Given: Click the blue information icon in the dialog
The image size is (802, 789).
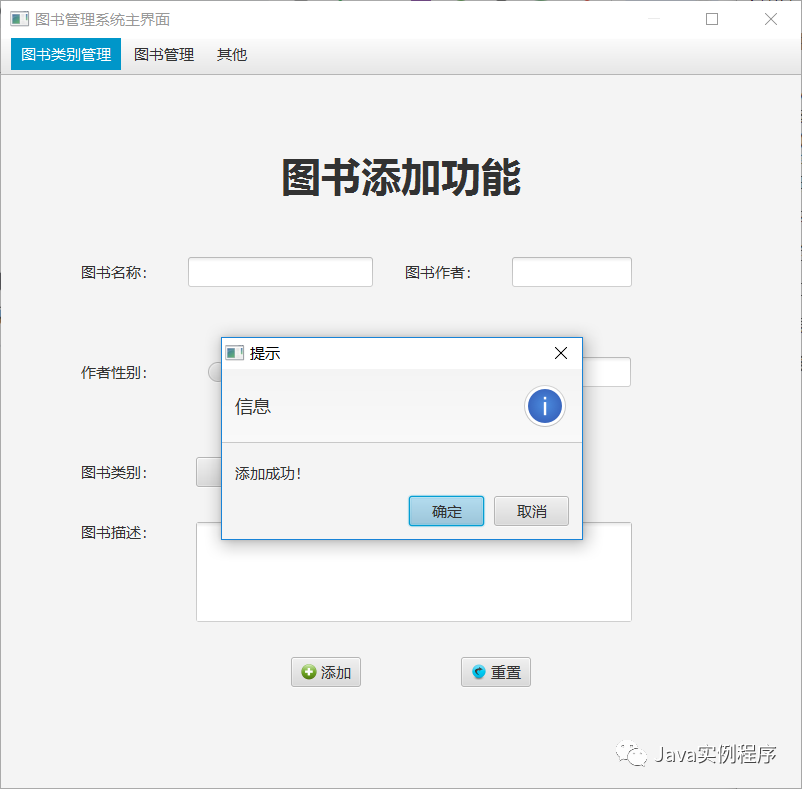Looking at the screenshot, I should click(x=544, y=407).
